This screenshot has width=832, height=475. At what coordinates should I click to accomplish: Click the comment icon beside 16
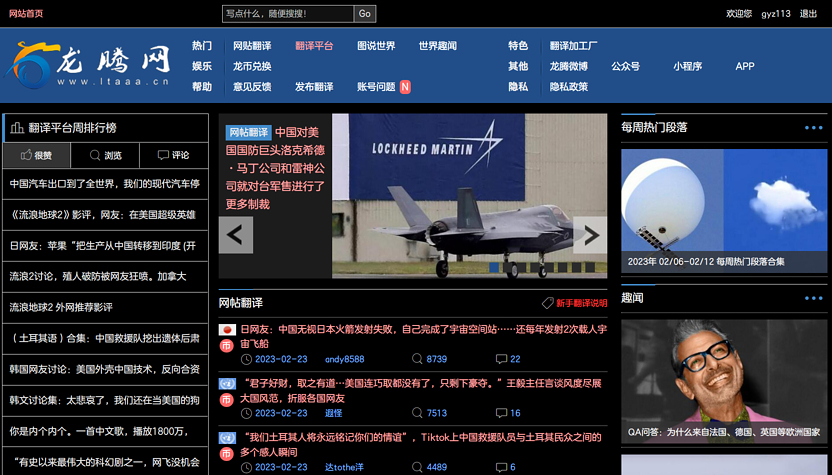[x=501, y=413]
